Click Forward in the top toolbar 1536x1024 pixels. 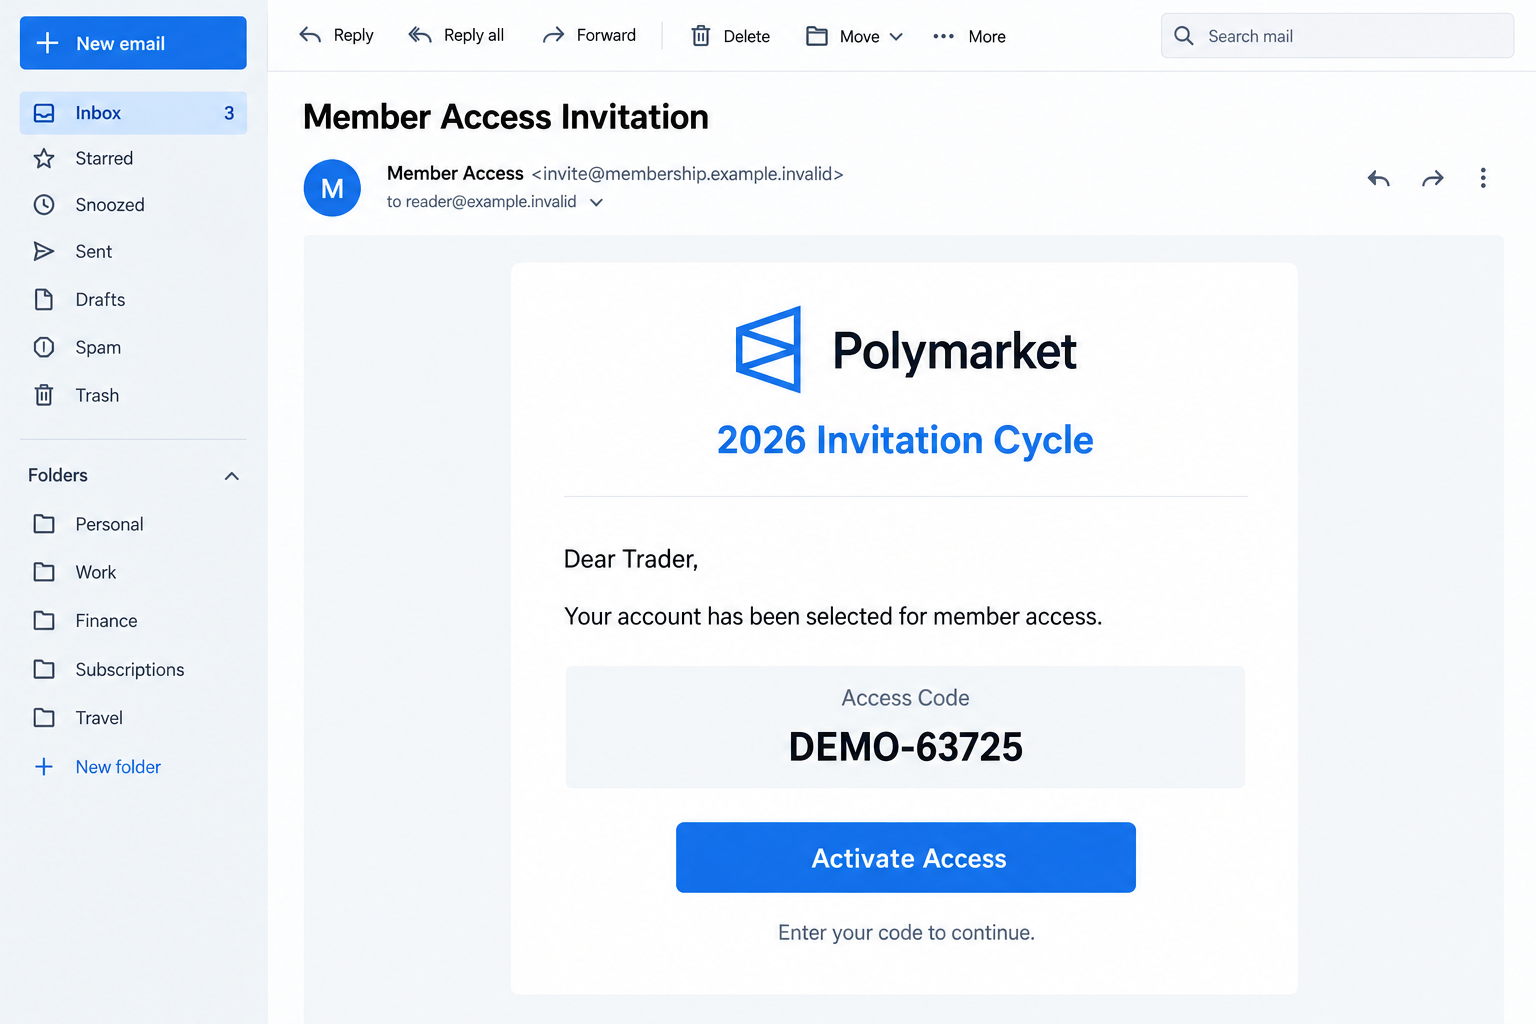589,36
